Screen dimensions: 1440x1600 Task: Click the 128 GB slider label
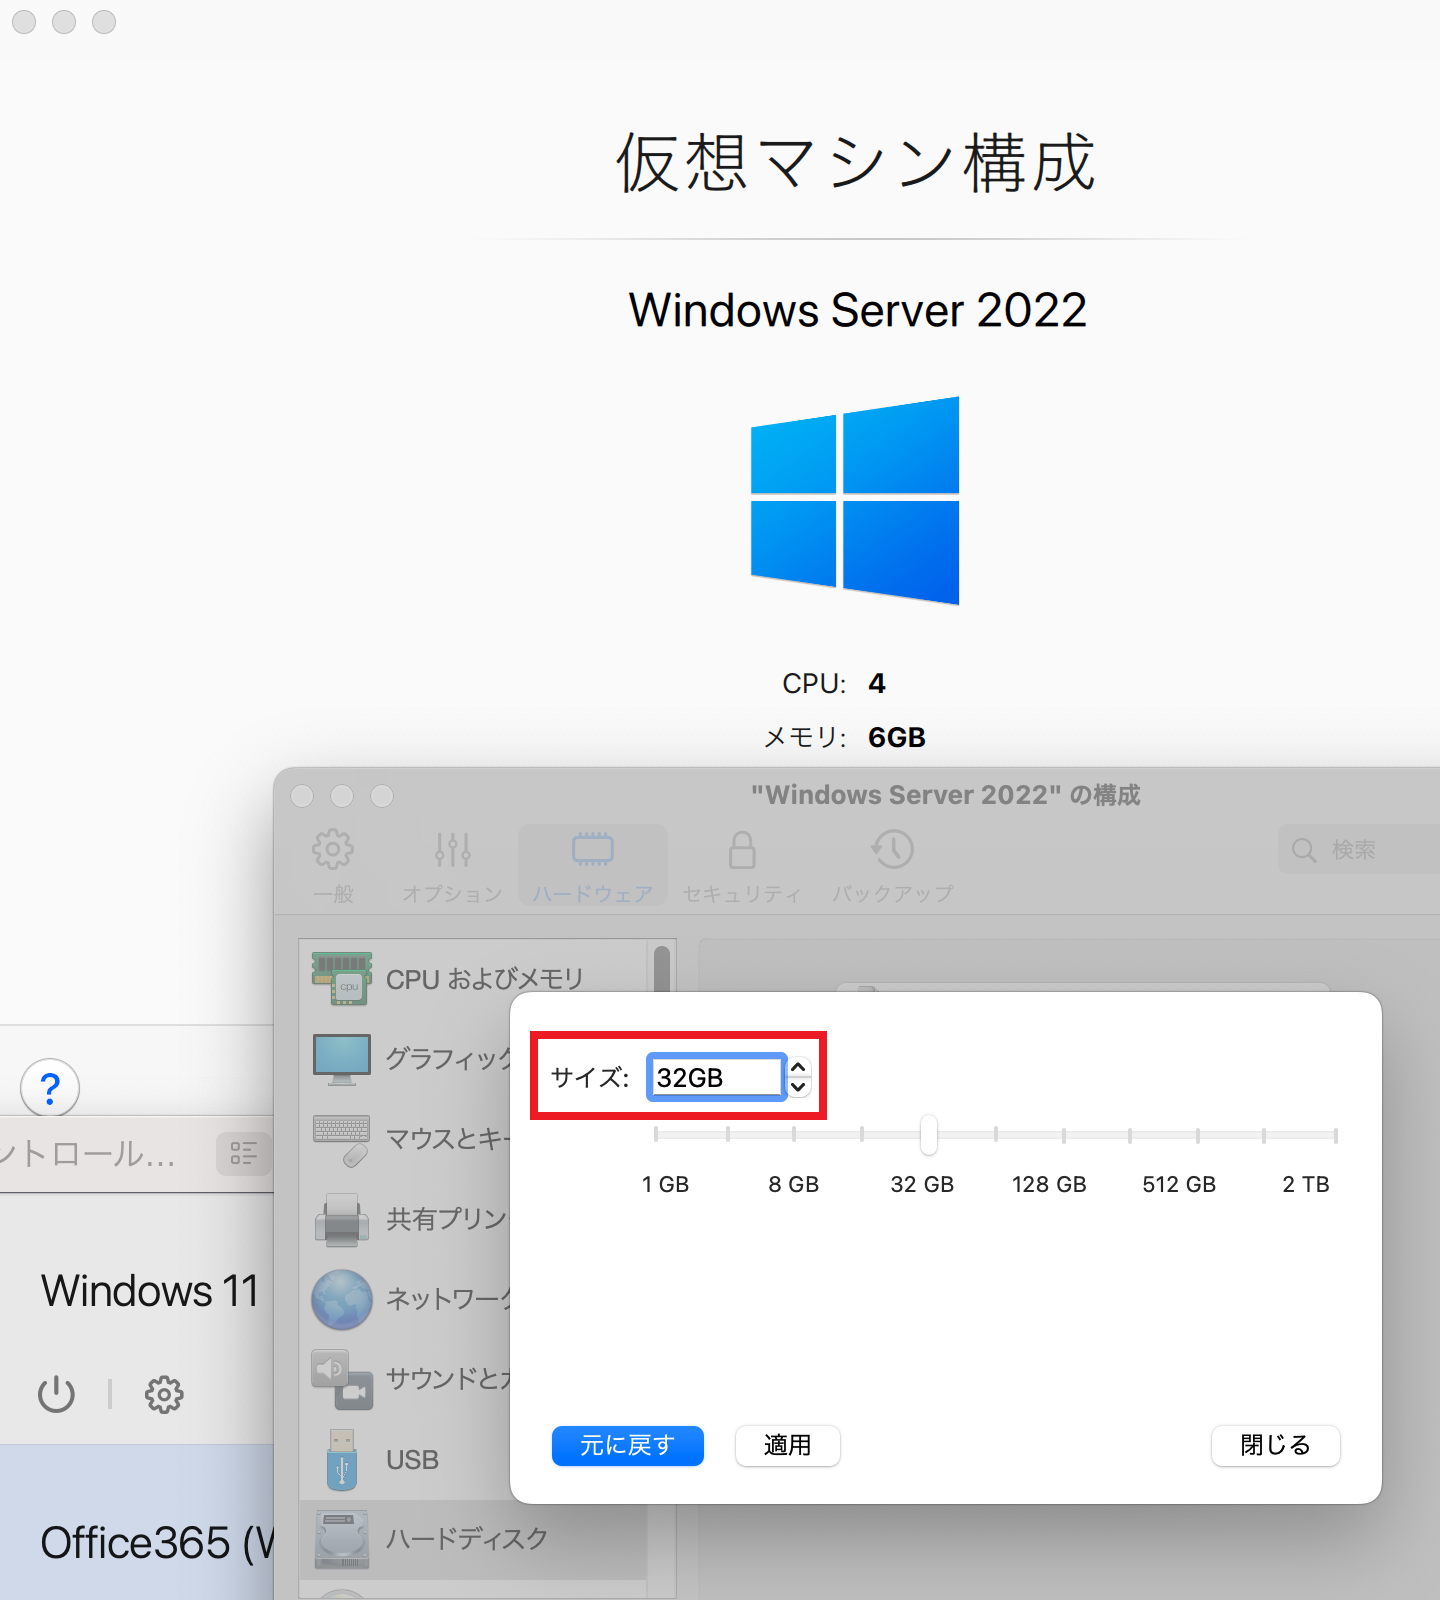tap(1049, 1184)
